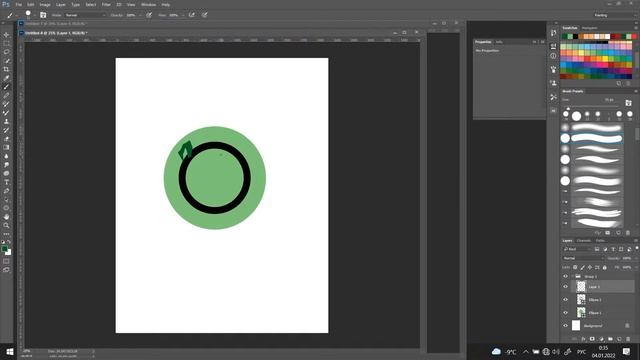Hide the Background layer

click(565, 326)
